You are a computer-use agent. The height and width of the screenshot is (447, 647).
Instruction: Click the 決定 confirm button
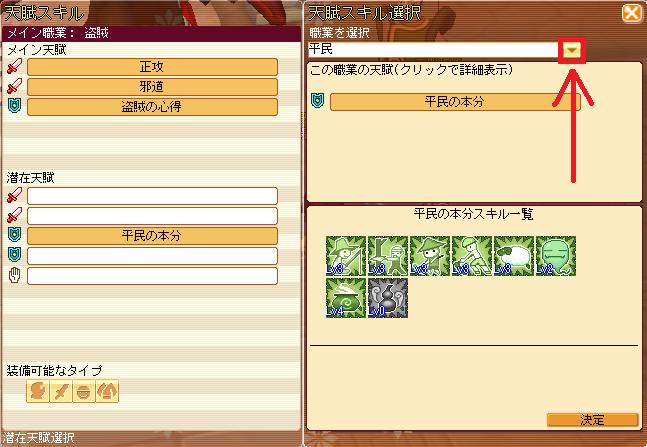point(593,420)
